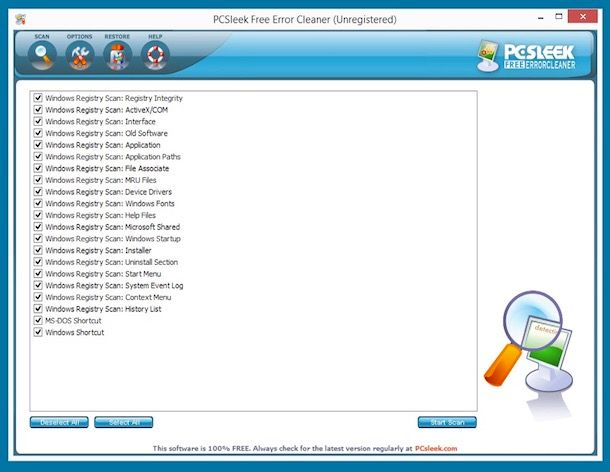Open the Scan magnifier icon
Image resolution: width=610 pixels, height=472 pixels.
tap(42, 56)
